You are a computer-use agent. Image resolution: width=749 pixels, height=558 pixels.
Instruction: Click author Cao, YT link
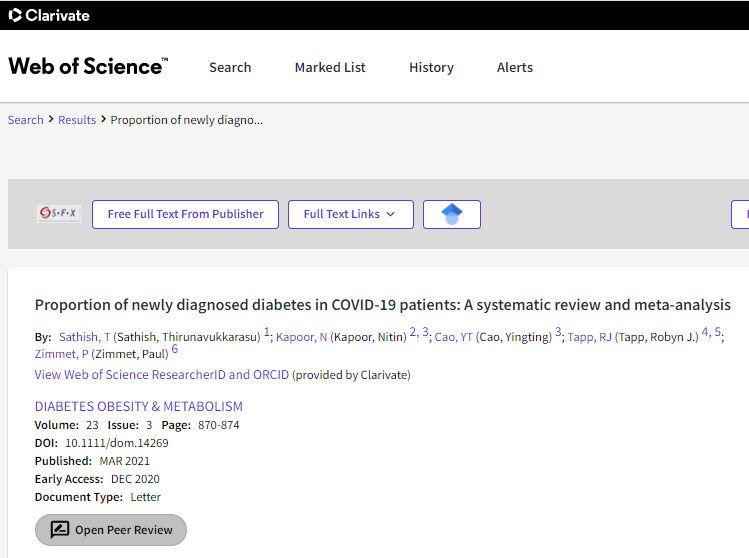coord(453,337)
